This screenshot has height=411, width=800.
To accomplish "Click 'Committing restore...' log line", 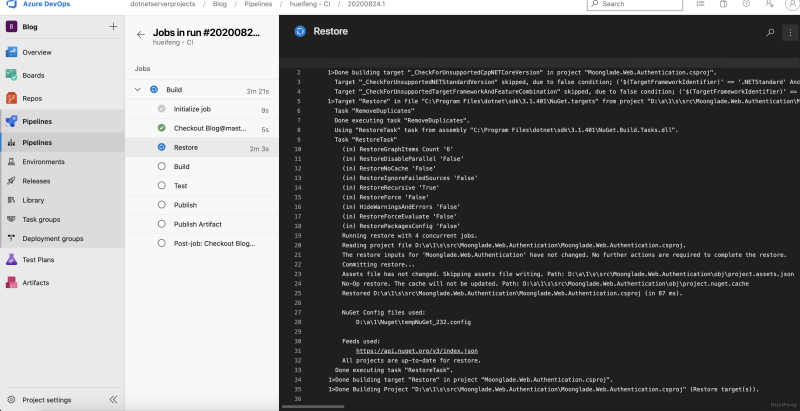I will pyautogui.click(x=378, y=265).
